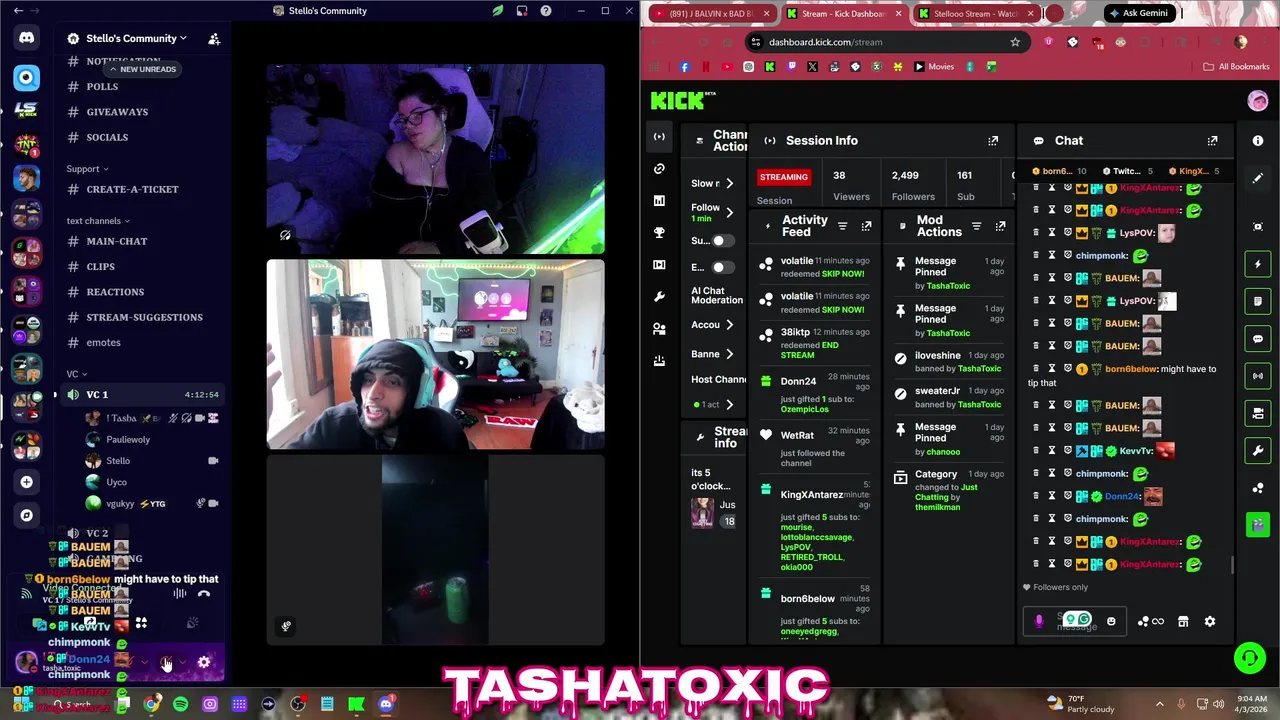1280x720 pixels.
Task: Switch to Stellooo Stream browser tab
Action: (x=974, y=14)
